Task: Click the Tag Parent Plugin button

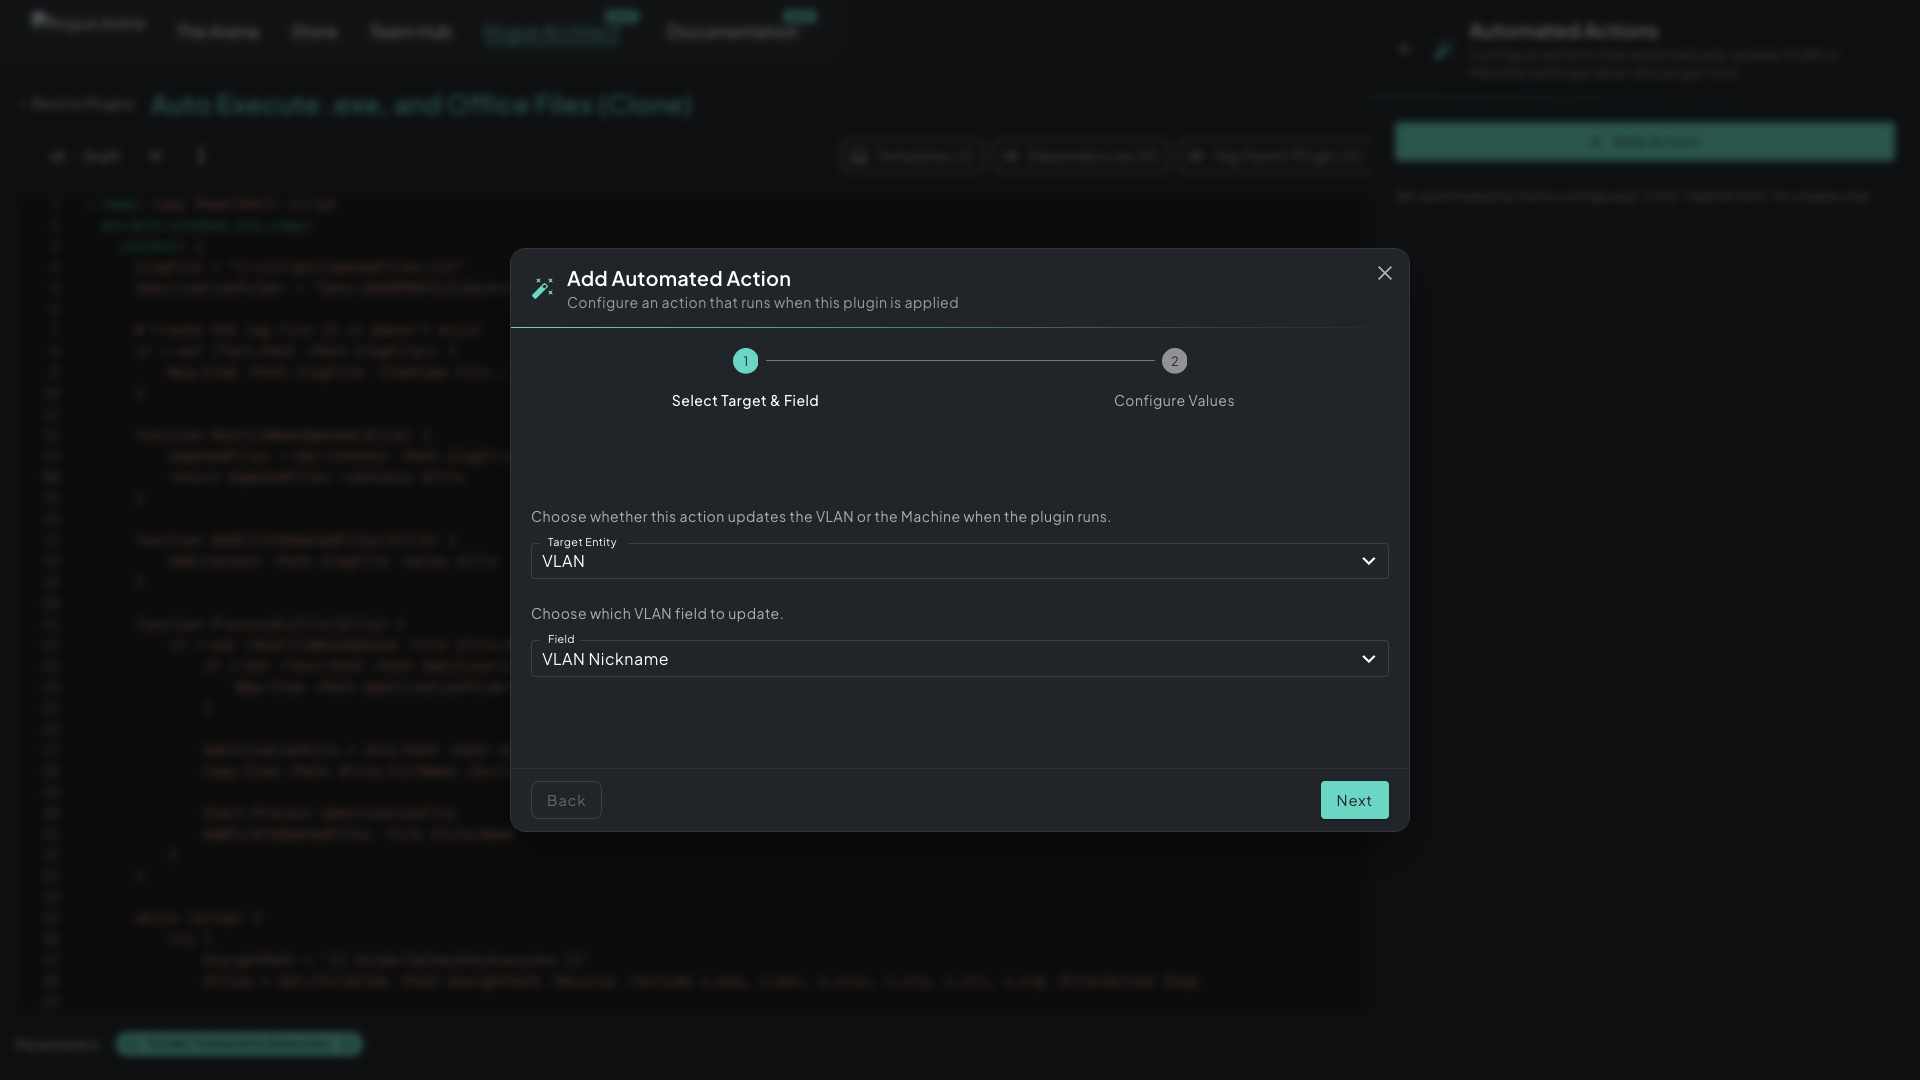Action: pos(1274,156)
